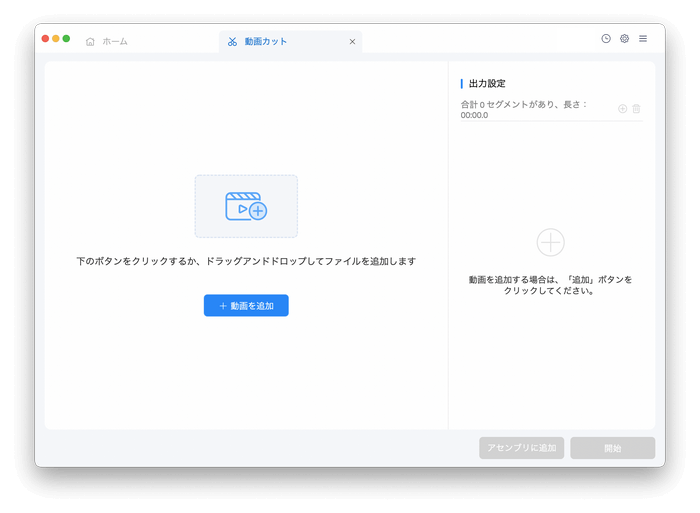
Task: Select the 動画カット tab label
Action: pyautogui.click(x=266, y=41)
